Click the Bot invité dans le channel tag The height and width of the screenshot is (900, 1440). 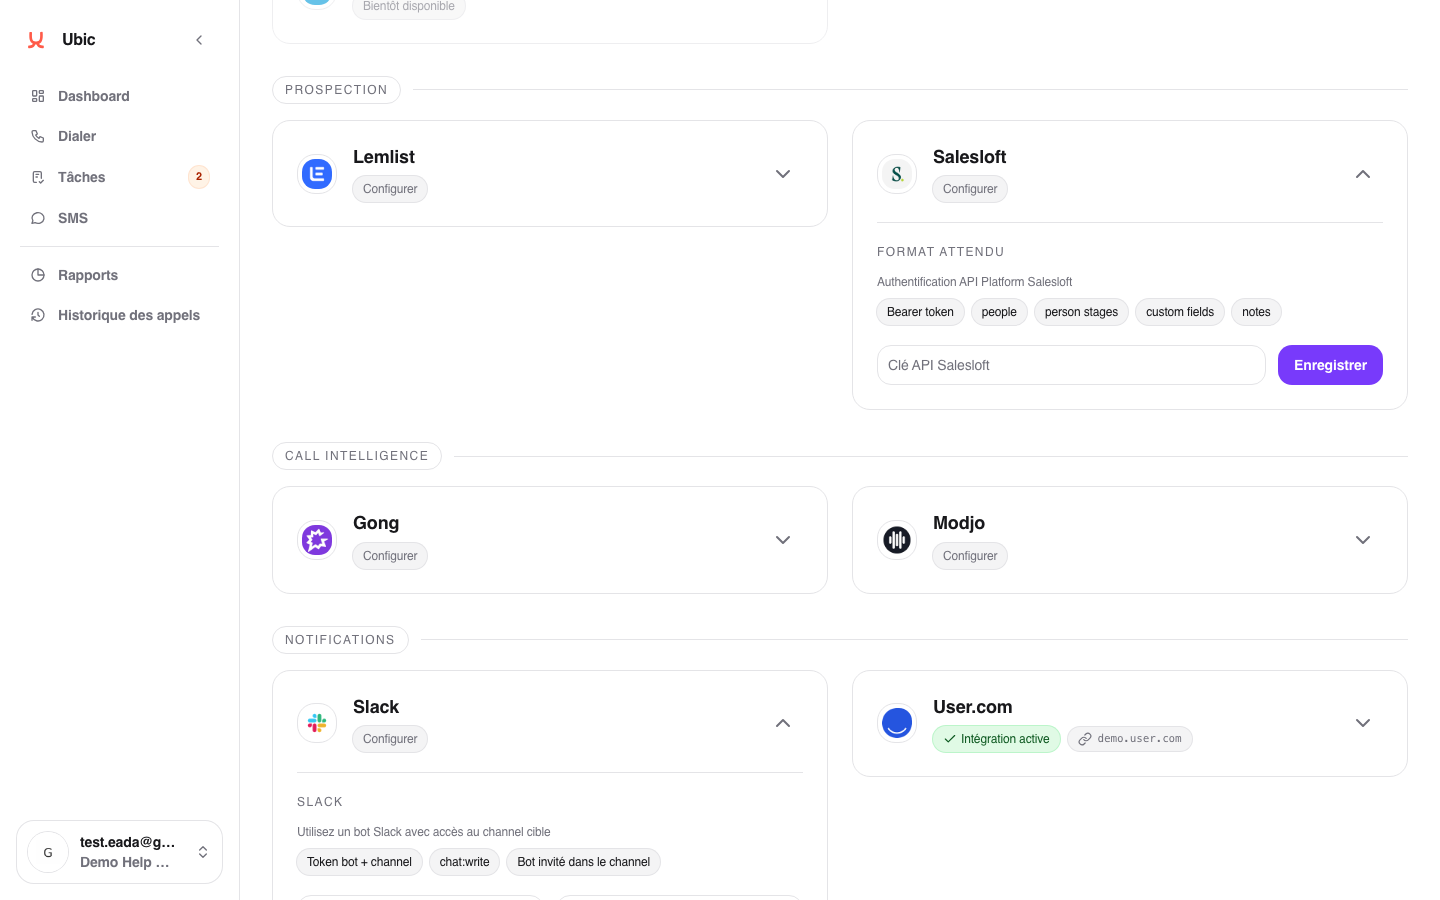tap(583, 862)
